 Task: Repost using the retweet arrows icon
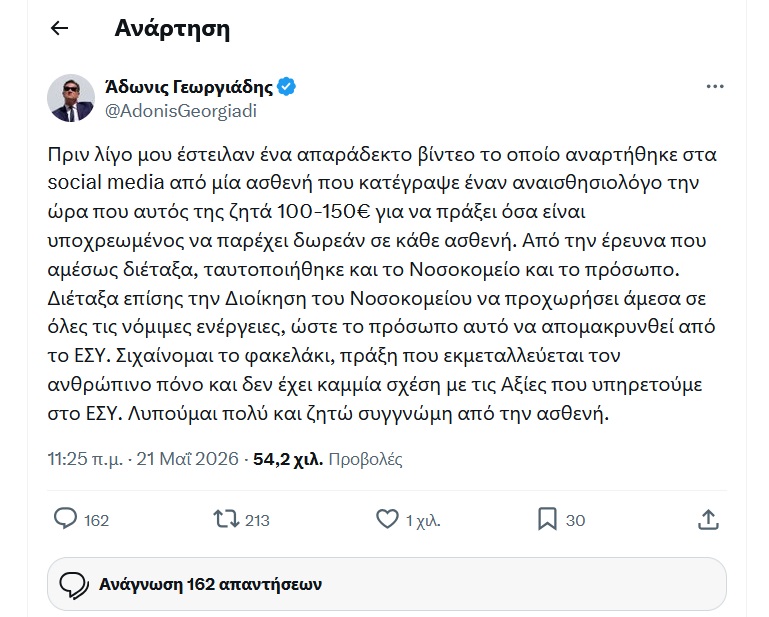point(226,519)
